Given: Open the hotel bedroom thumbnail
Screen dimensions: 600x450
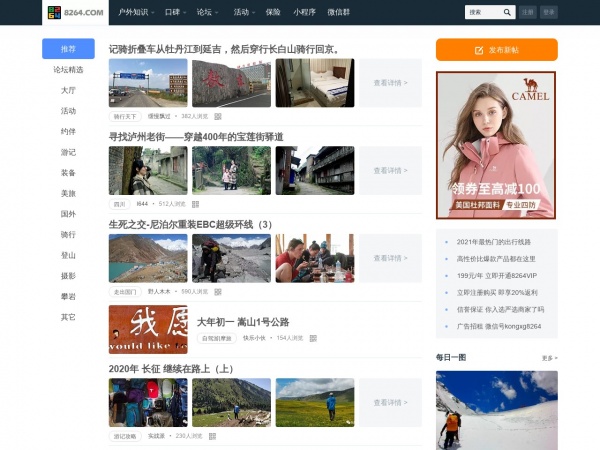Looking at the screenshot, I should coord(315,83).
